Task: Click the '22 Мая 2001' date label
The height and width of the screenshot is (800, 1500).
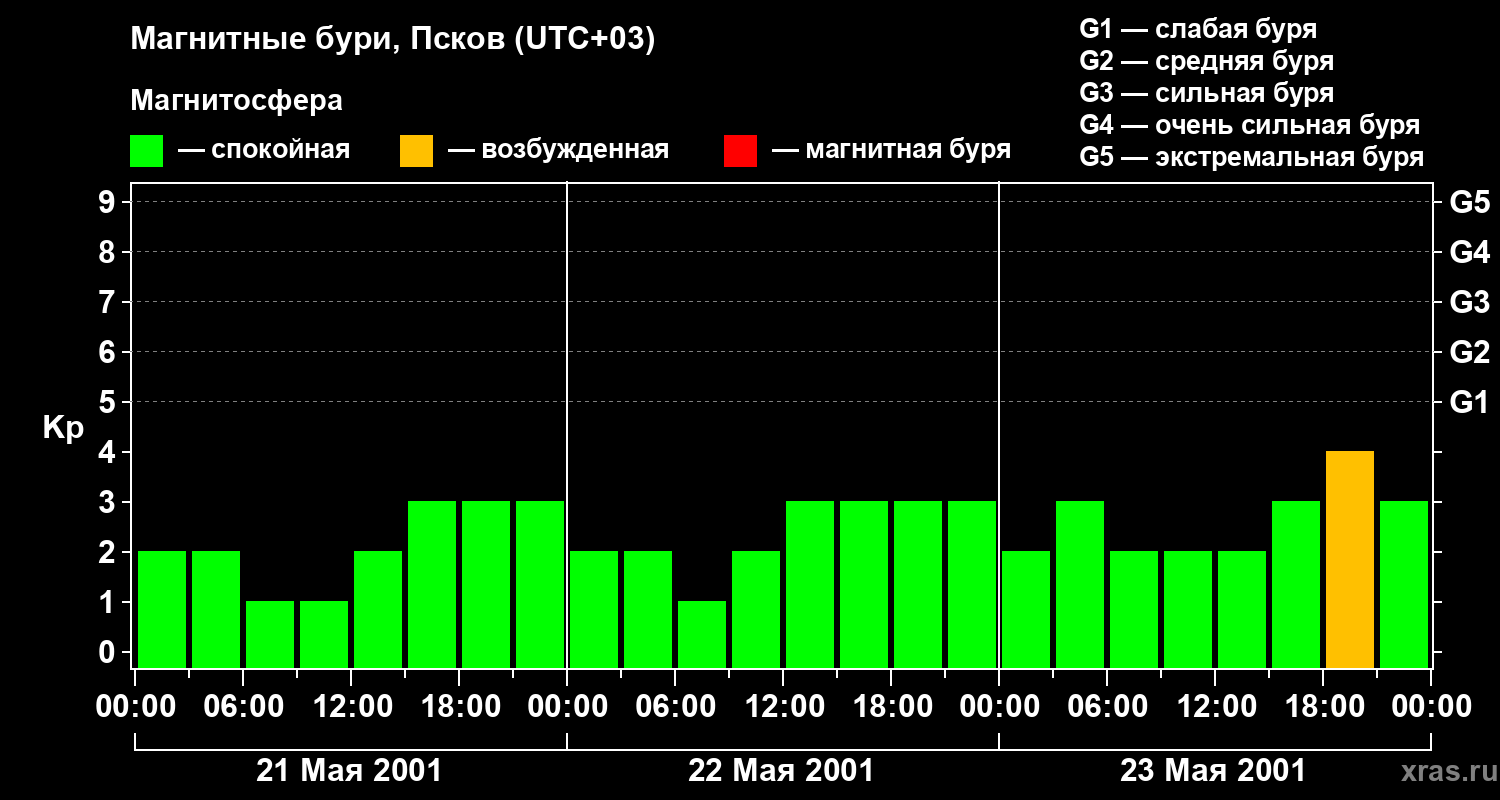Action: [x=781, y=770]
